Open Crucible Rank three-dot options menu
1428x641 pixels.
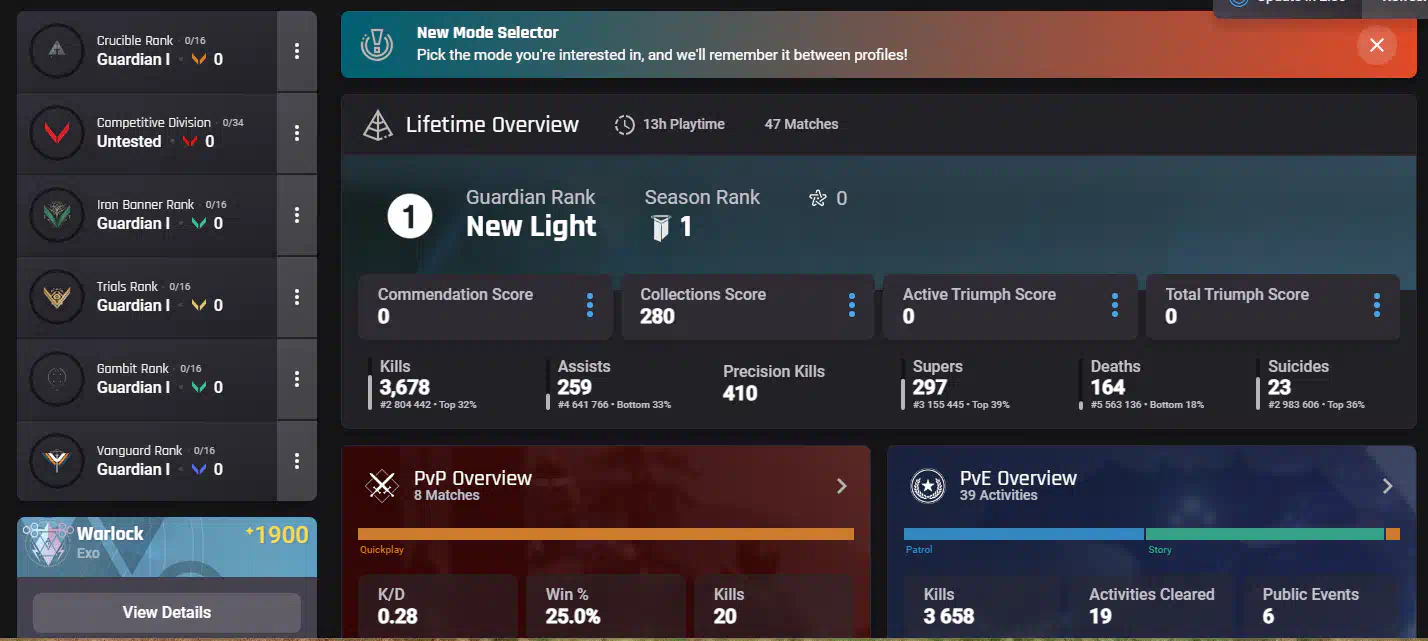pyautogui.click(x=297, y=51)
